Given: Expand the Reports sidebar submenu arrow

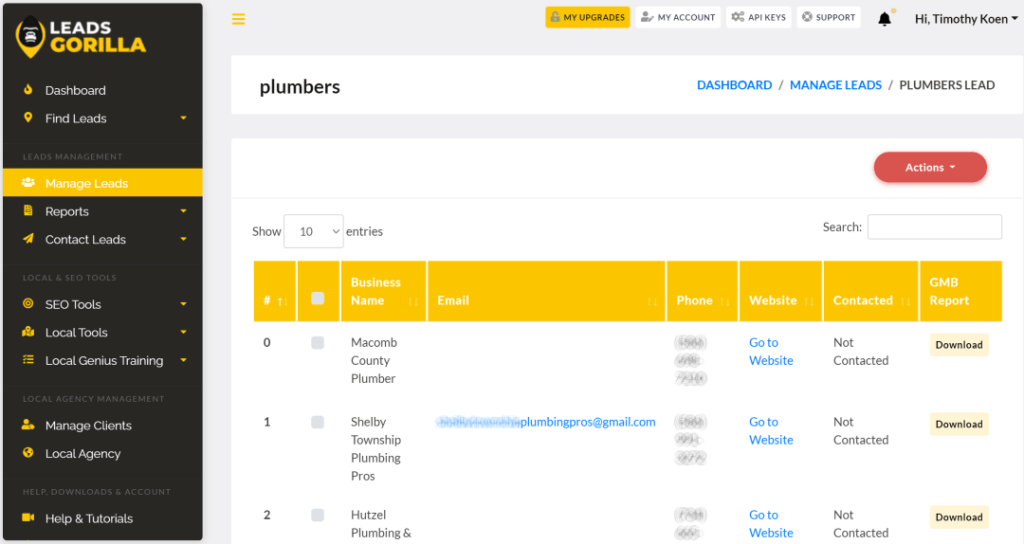Looking at the screenshot, I should pyautogui.click(x=184, y=211).
